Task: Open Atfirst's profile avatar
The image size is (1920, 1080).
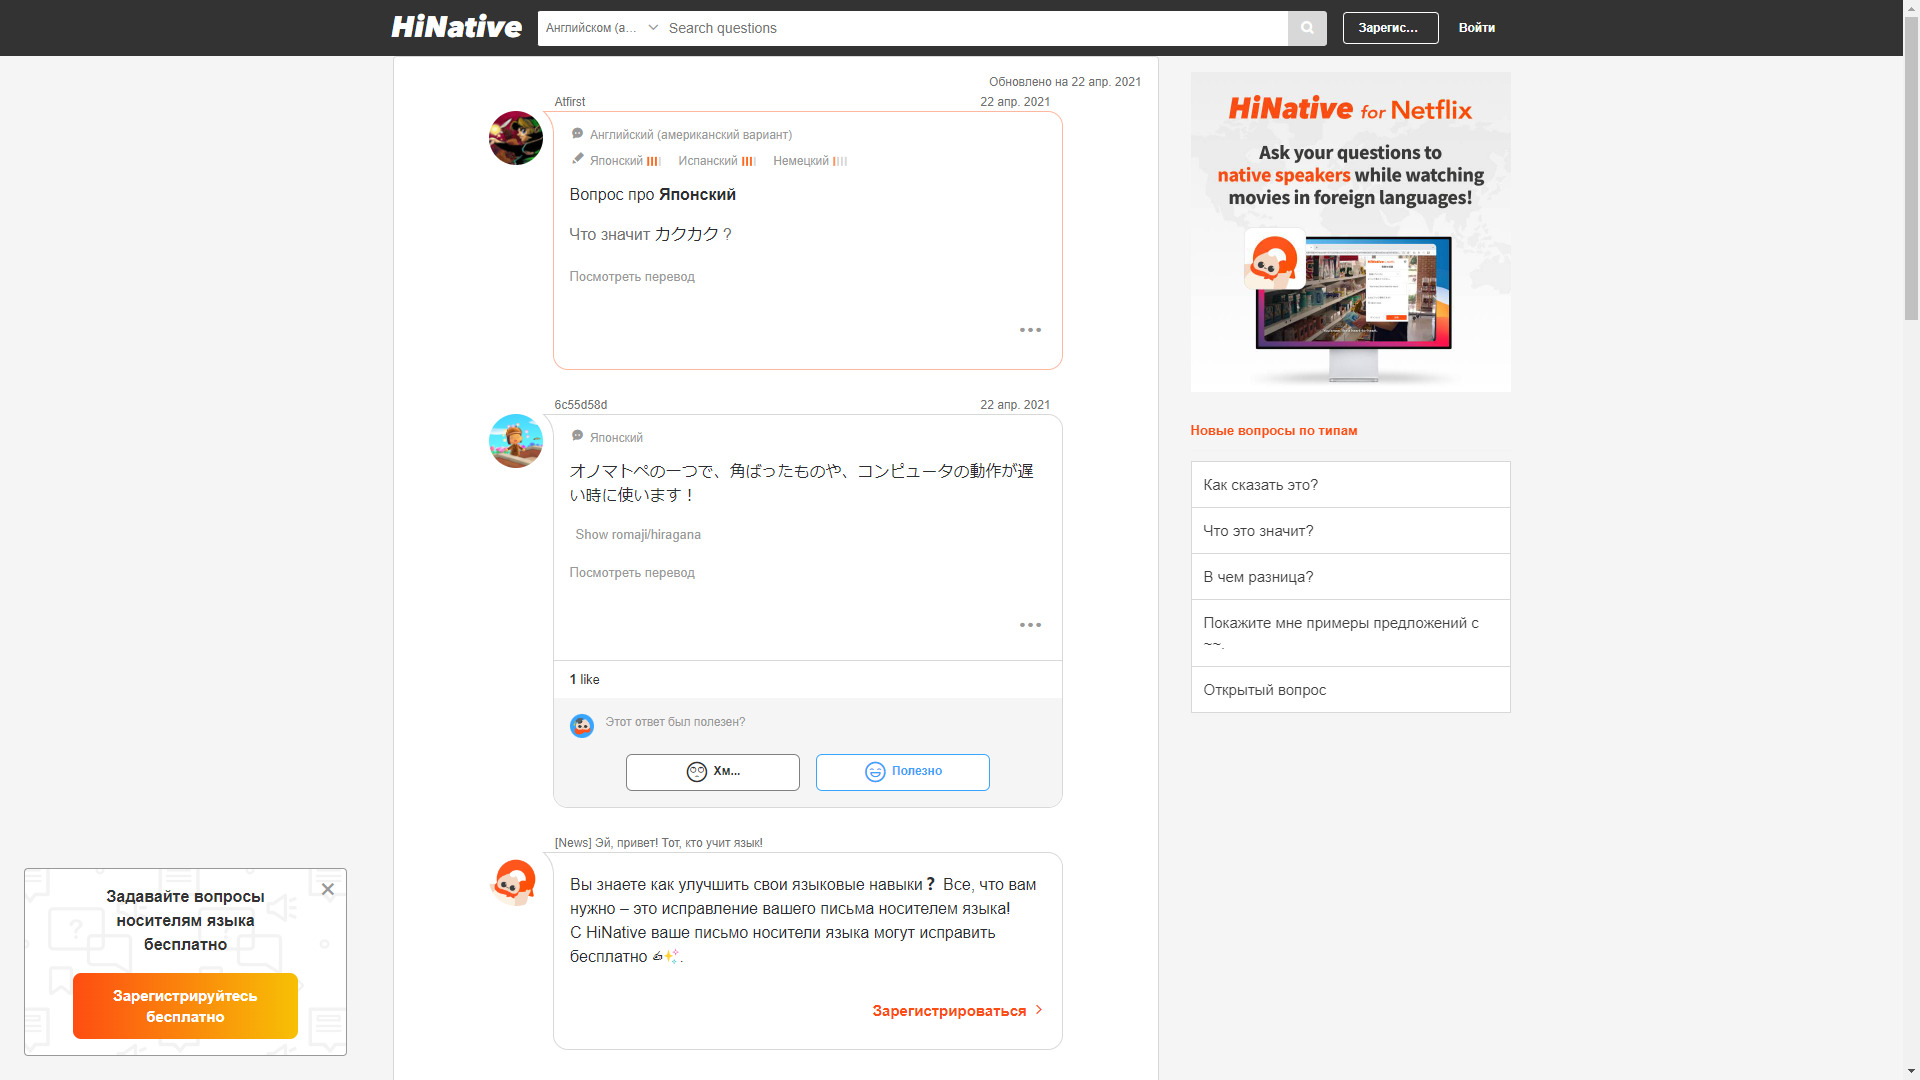Action: coord(515,138)
